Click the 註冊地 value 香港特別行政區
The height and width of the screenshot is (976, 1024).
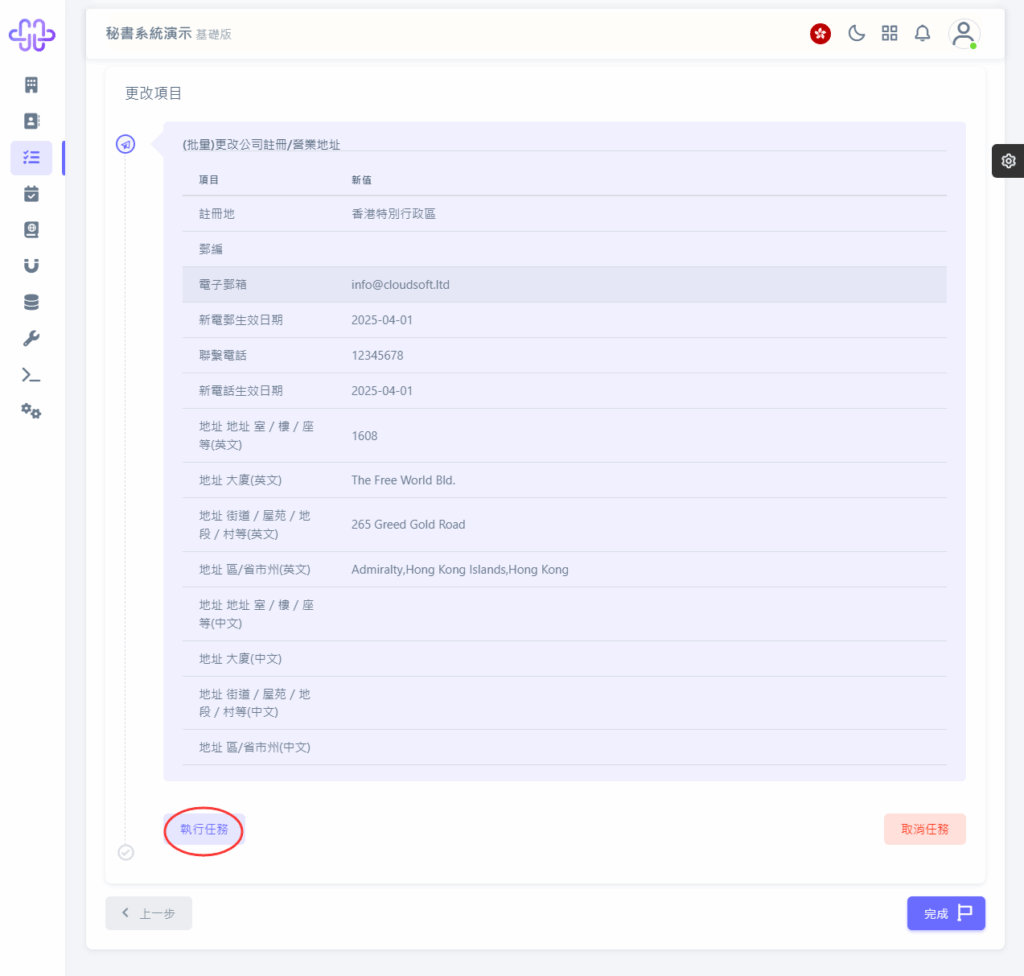(393, 214)
